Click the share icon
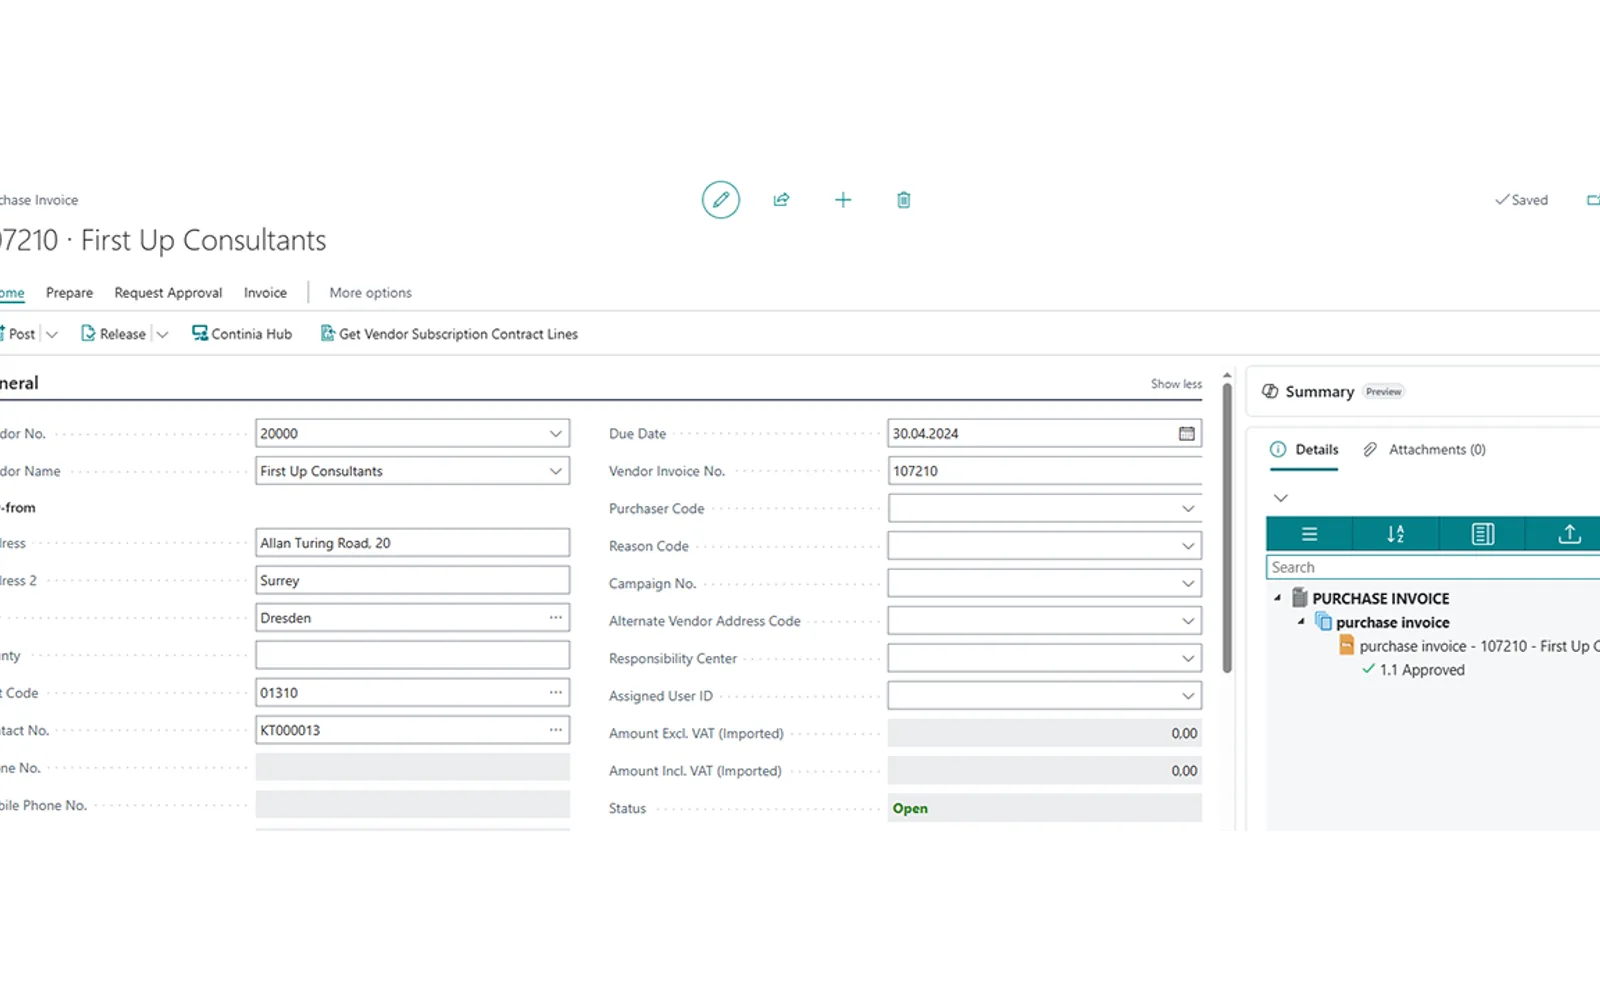The image size is (1600, 1000). point(781,200)
